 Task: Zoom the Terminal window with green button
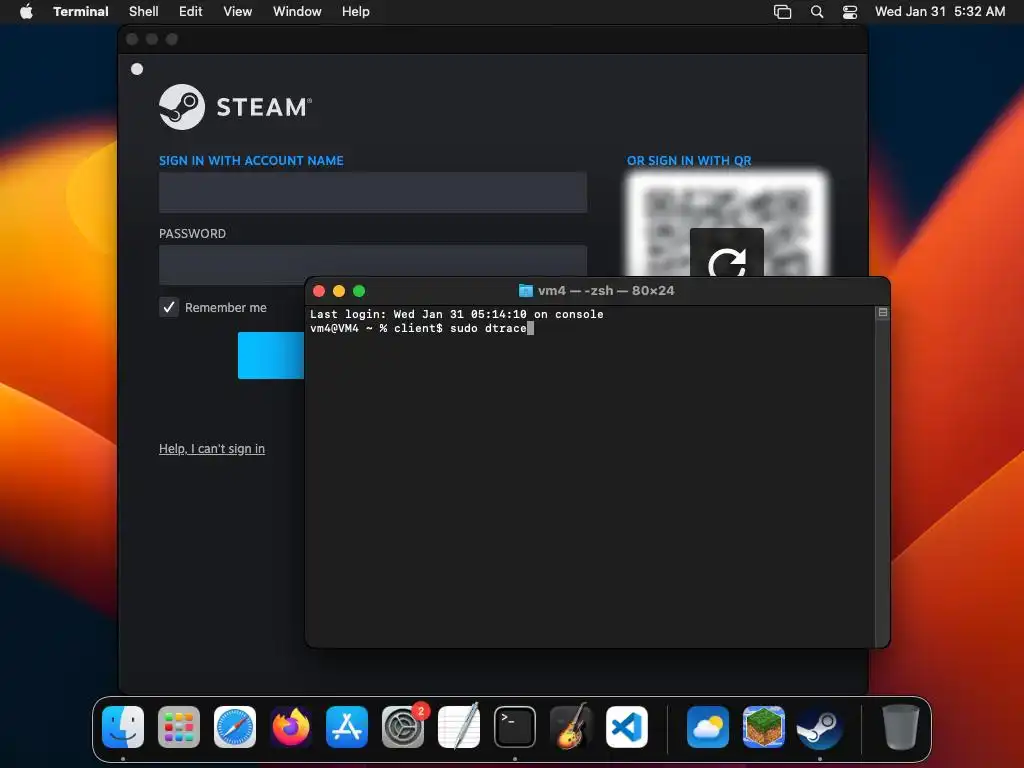pyautogui.click(x=359, y=291)
